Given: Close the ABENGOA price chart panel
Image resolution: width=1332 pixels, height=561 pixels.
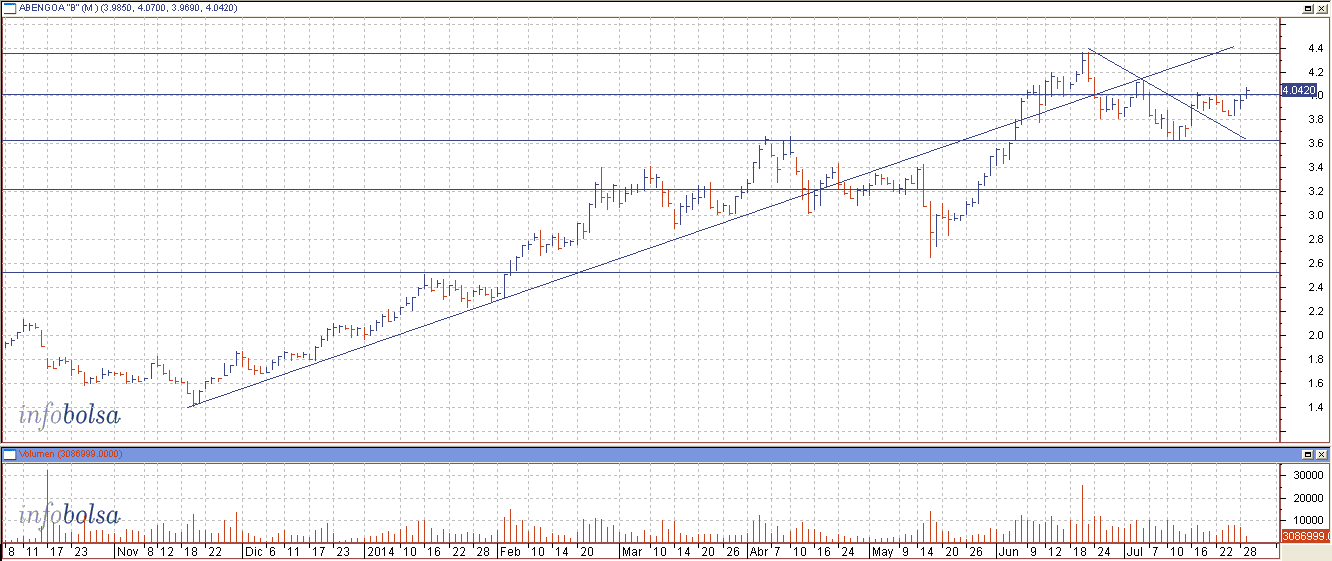Looking at the screenshot, I should (1321, 8).
